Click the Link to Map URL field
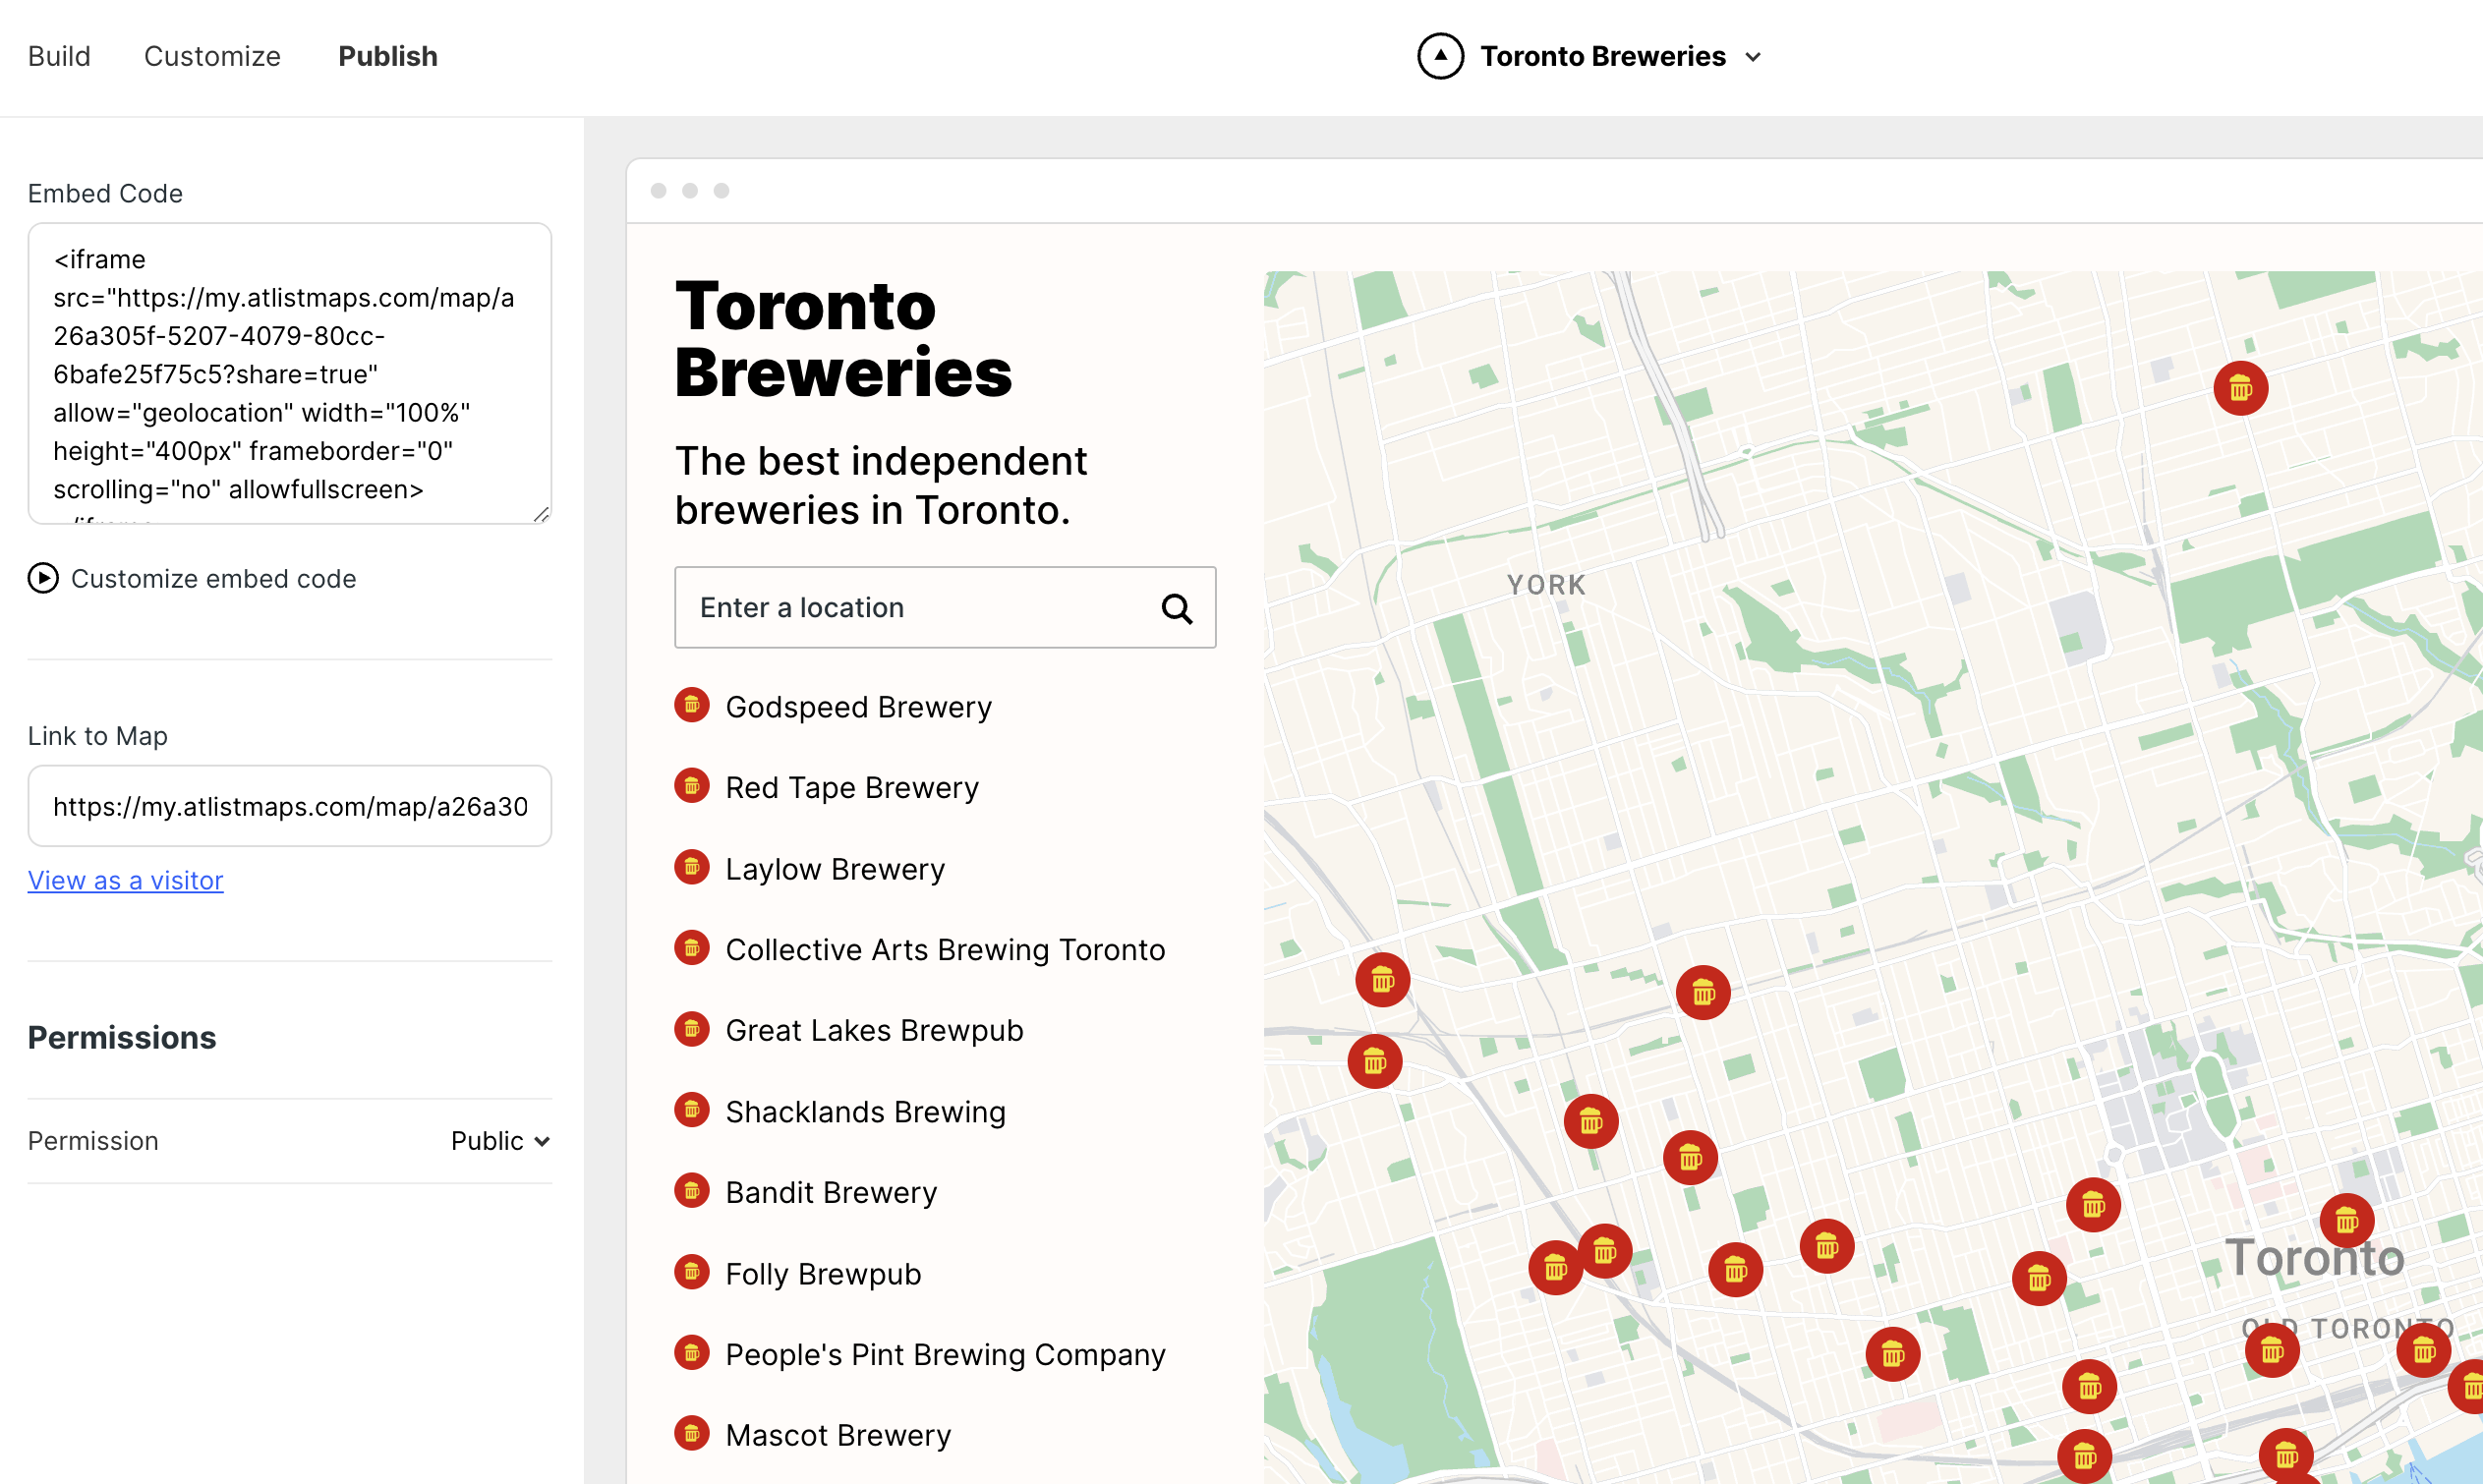 (x=290, y=806)
